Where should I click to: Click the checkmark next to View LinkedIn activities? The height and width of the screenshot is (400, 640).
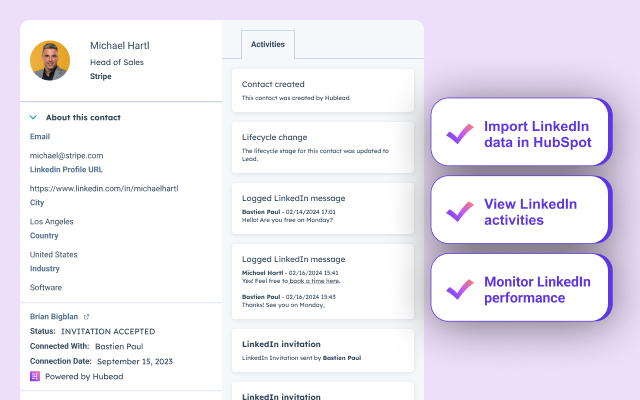coord(460,212)
